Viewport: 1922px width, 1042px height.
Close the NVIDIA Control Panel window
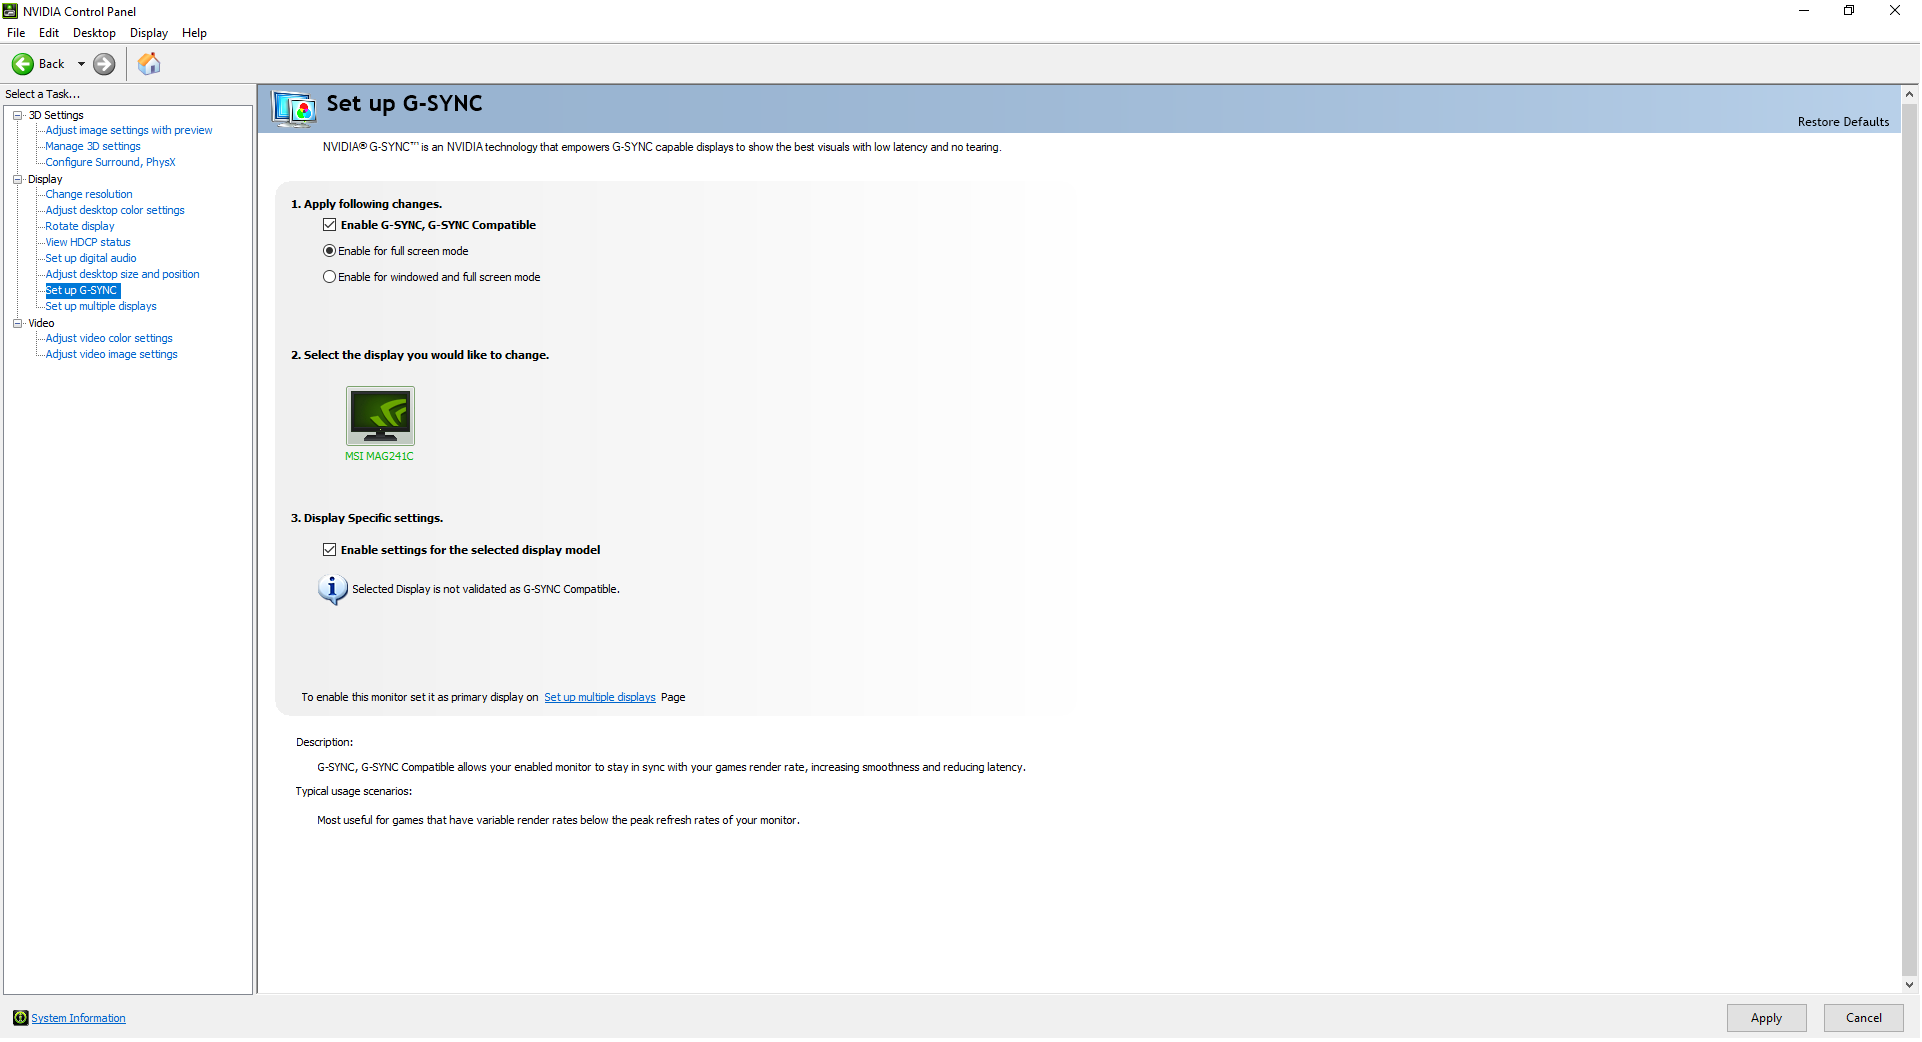[x=1895, y=11]
